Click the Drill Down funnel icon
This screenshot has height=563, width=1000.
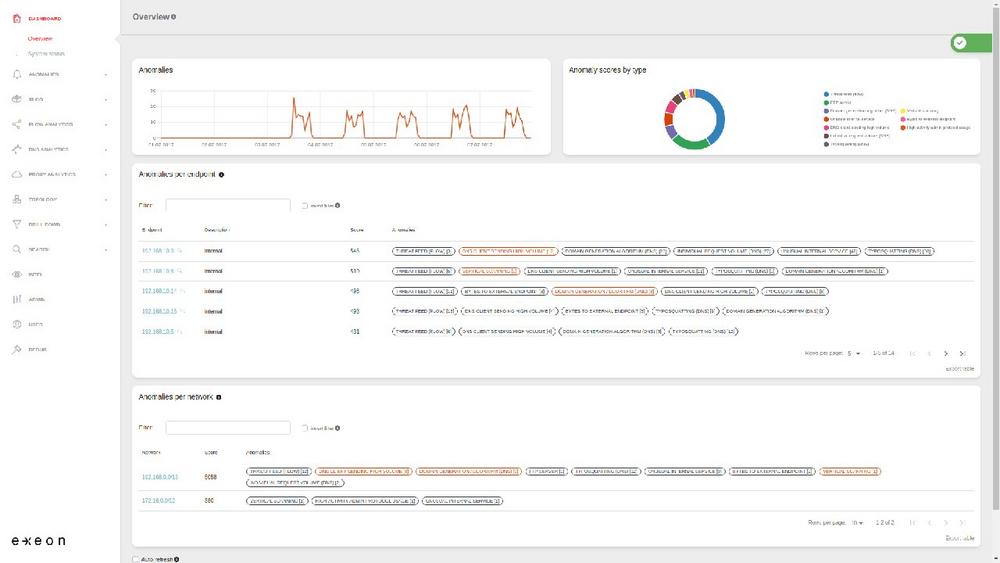coord(16,224)
